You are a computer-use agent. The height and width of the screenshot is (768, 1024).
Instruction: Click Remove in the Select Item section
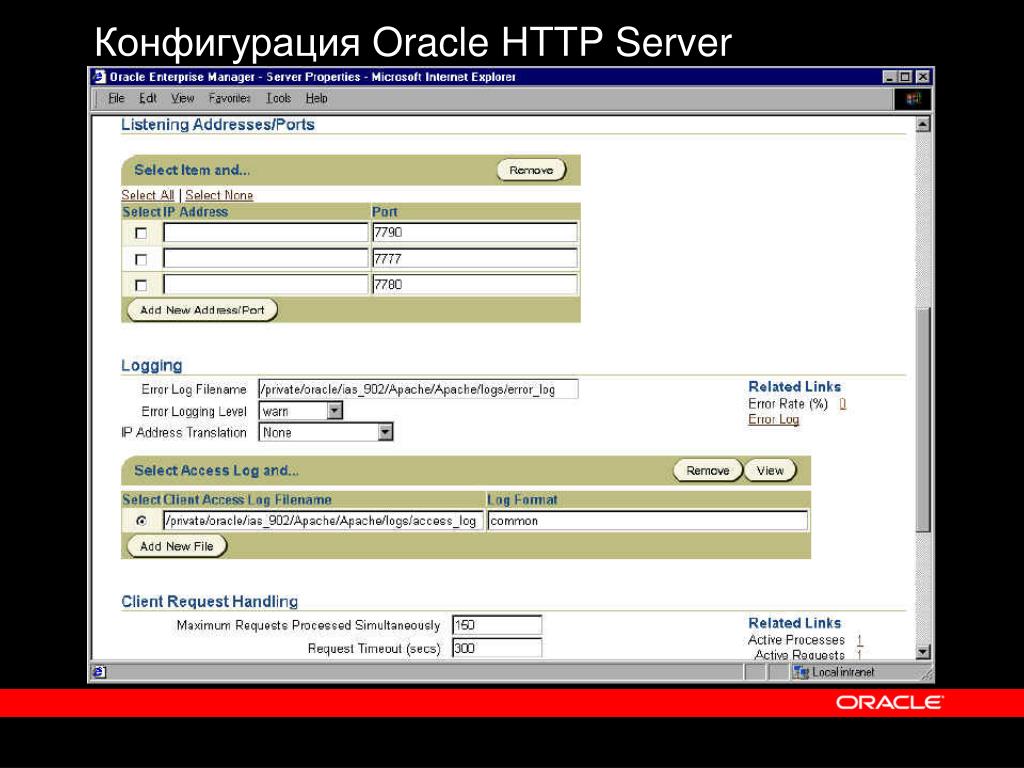(x=531, y=170)
